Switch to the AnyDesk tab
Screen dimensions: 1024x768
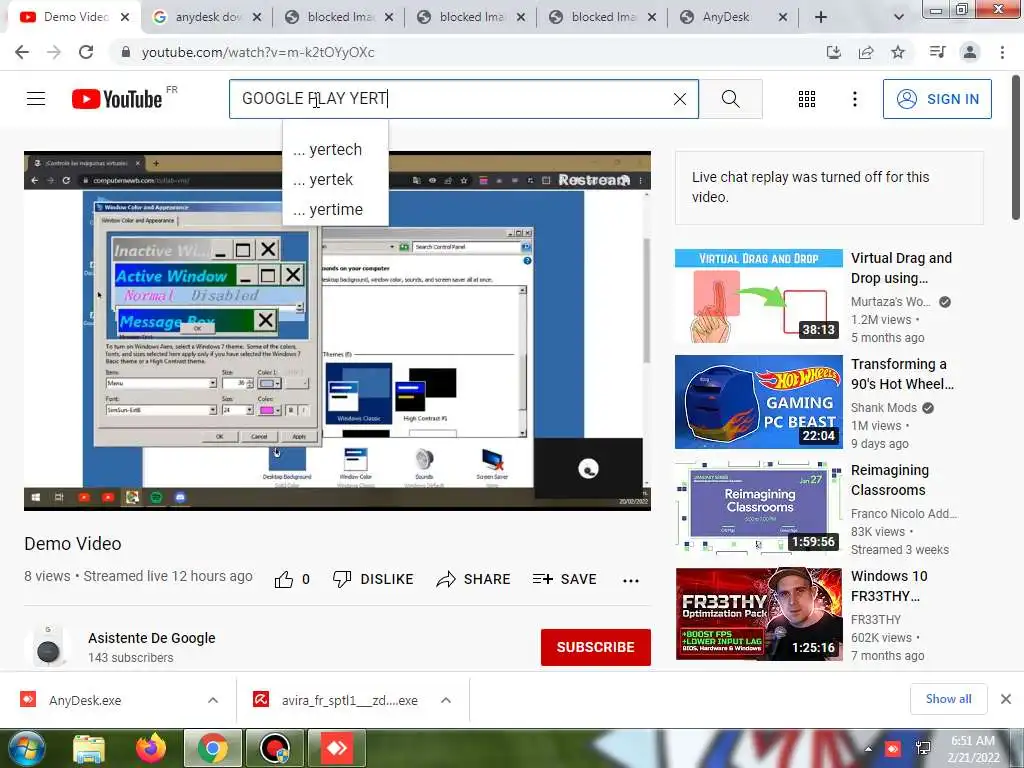pyautogui.click(x=733, y=17)
